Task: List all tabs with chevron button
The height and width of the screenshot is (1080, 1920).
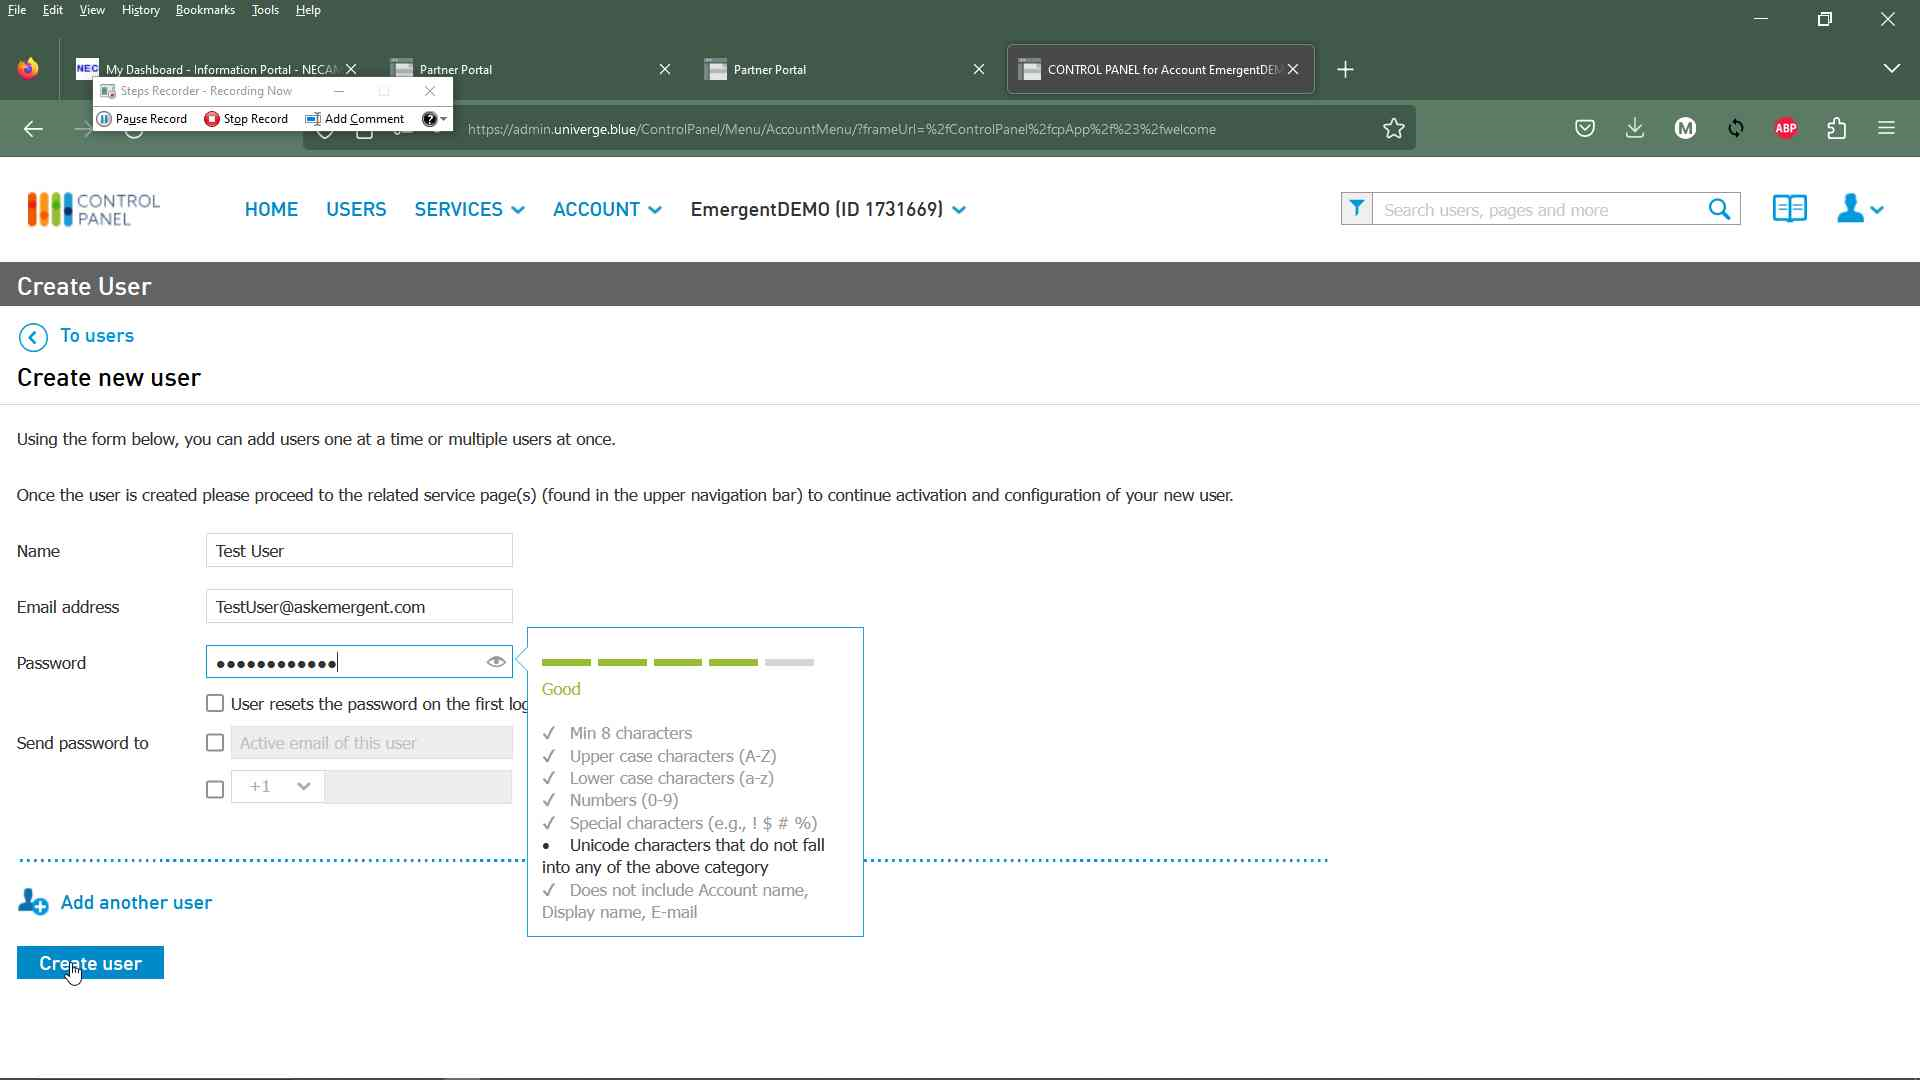Action: tap(1892, 69)
